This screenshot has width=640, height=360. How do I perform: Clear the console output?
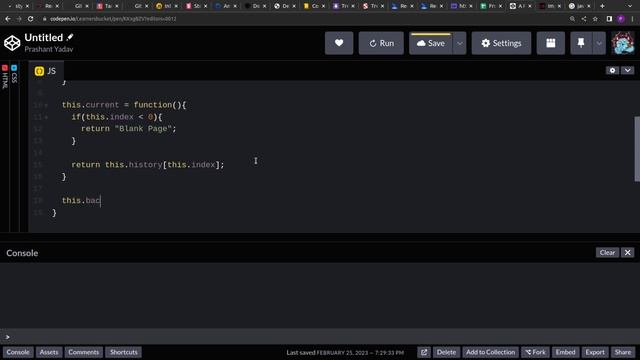click(x=607, y=252)
